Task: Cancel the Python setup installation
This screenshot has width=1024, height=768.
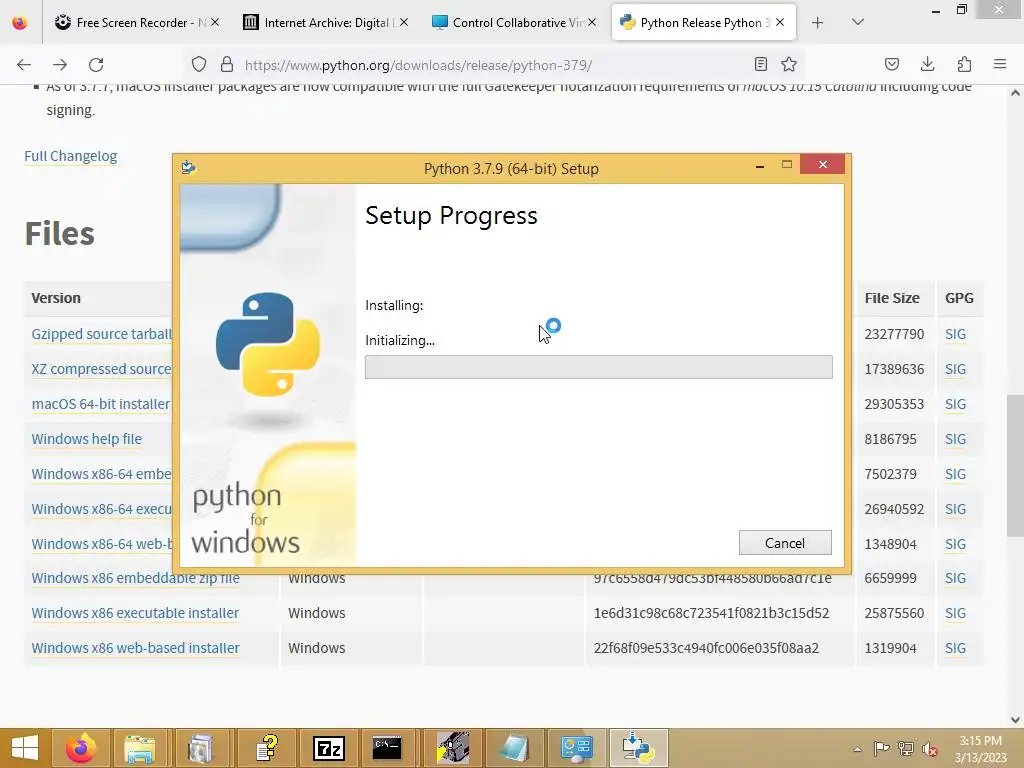Action: tap(785, 543)
